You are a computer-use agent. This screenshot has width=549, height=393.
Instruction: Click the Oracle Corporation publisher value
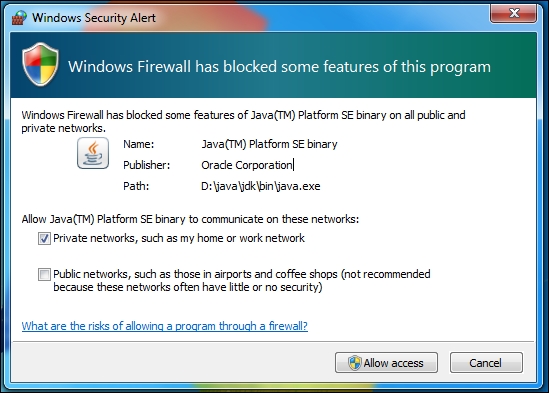[247, 165]
